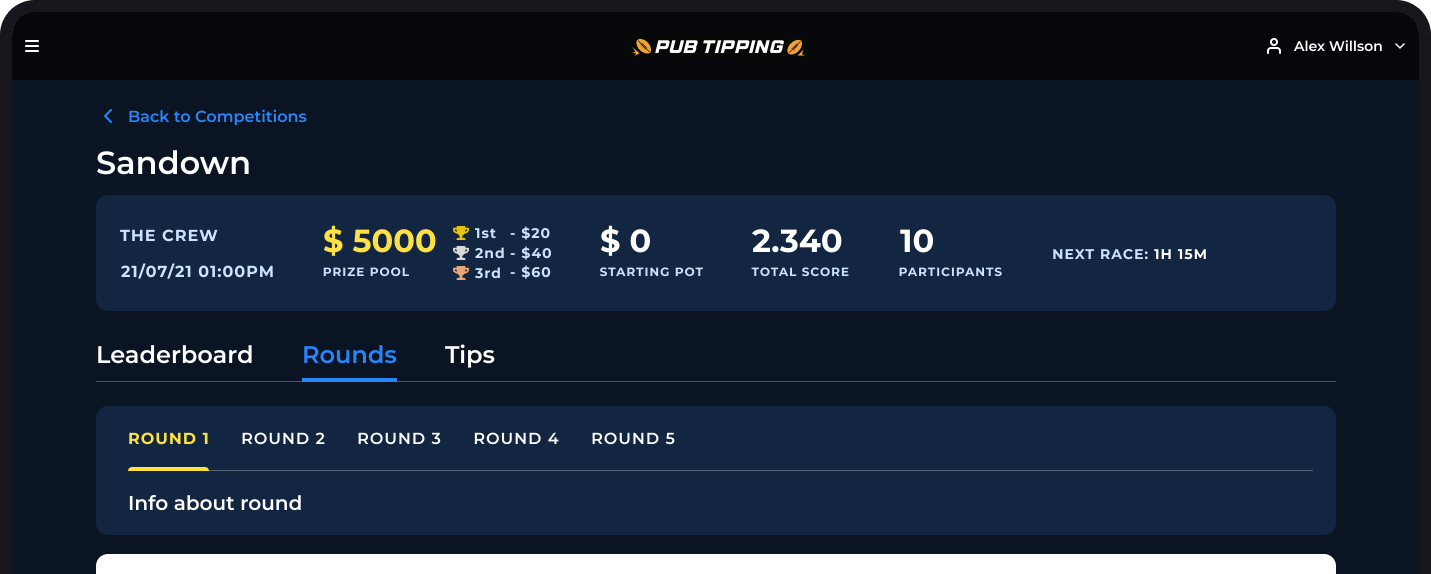This screenshot has width=1431, height=574.
Task: Expand the Alex Willson account dropdown arrow
Action: pyautogui.click(x=1400, y=46)
